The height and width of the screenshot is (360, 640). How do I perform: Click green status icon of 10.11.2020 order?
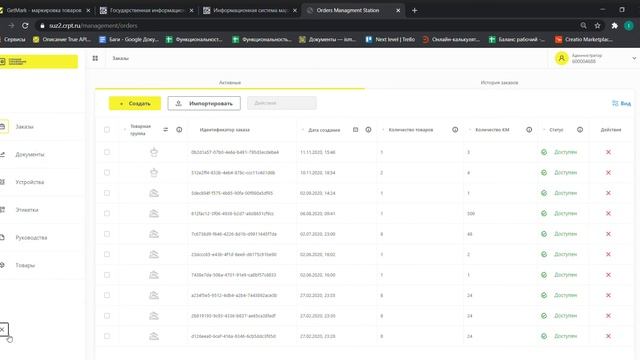tap(544, 173)
